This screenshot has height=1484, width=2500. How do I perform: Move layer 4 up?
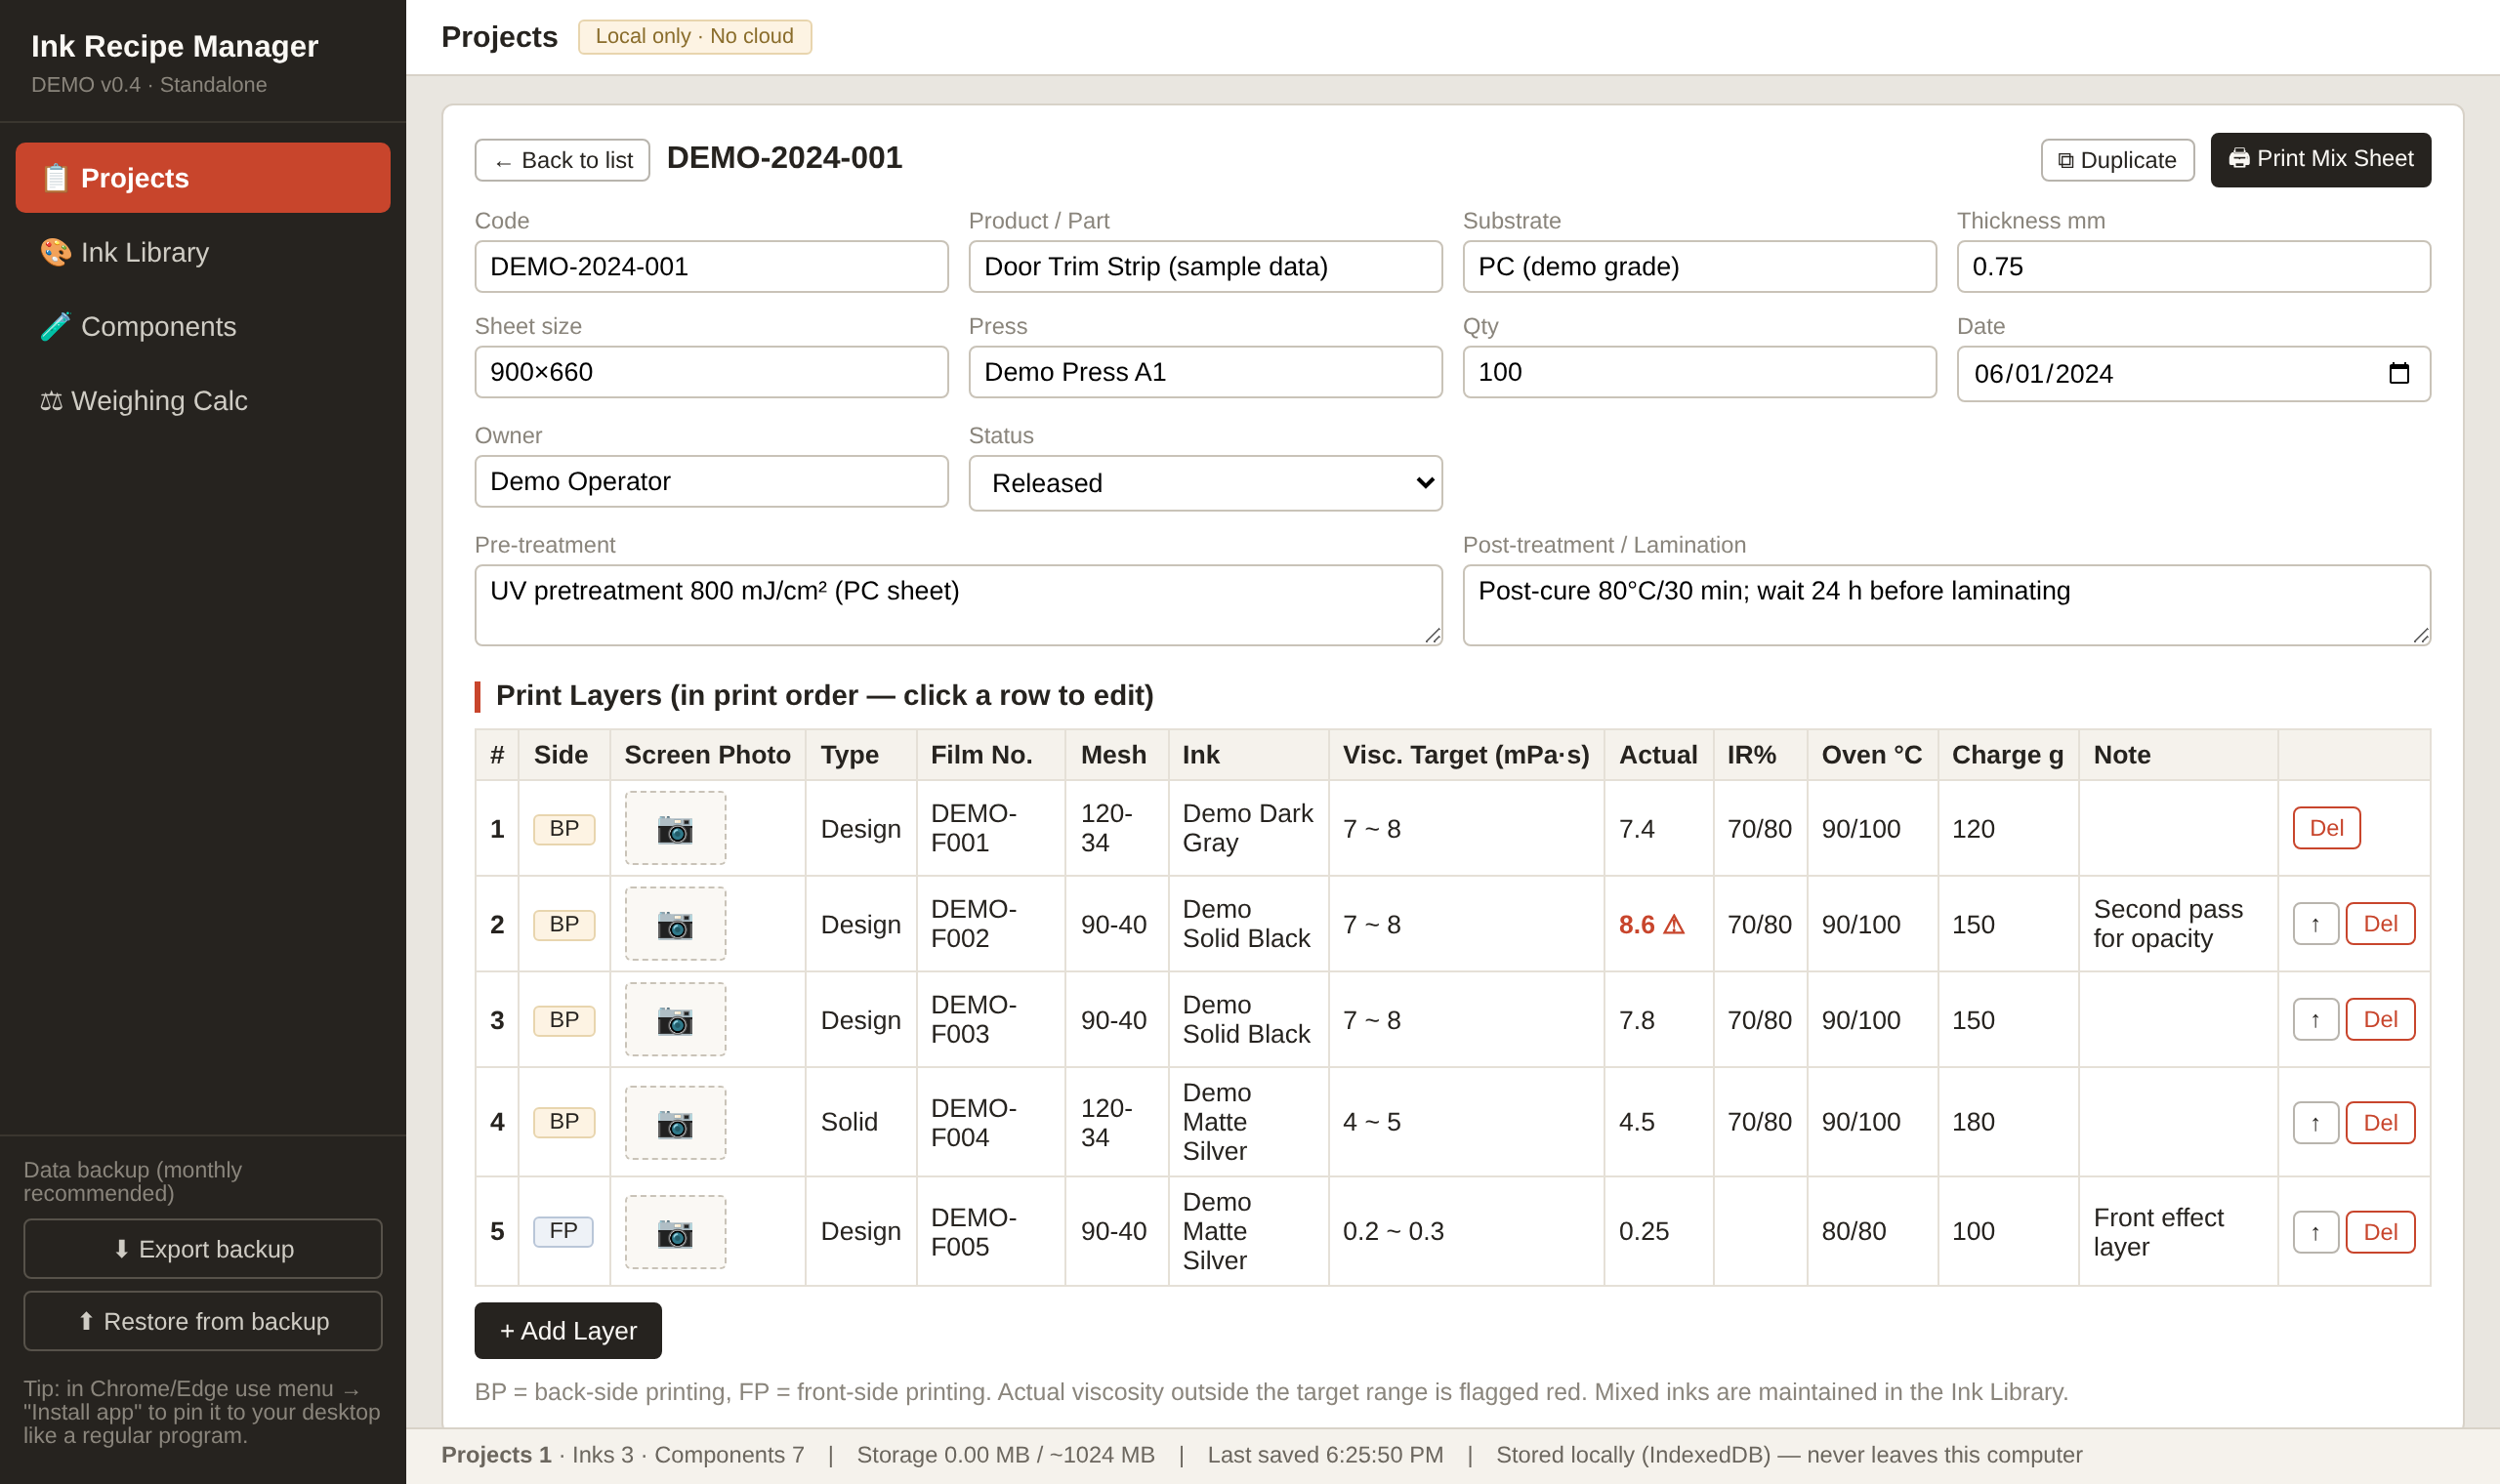click(2315, 1123)
